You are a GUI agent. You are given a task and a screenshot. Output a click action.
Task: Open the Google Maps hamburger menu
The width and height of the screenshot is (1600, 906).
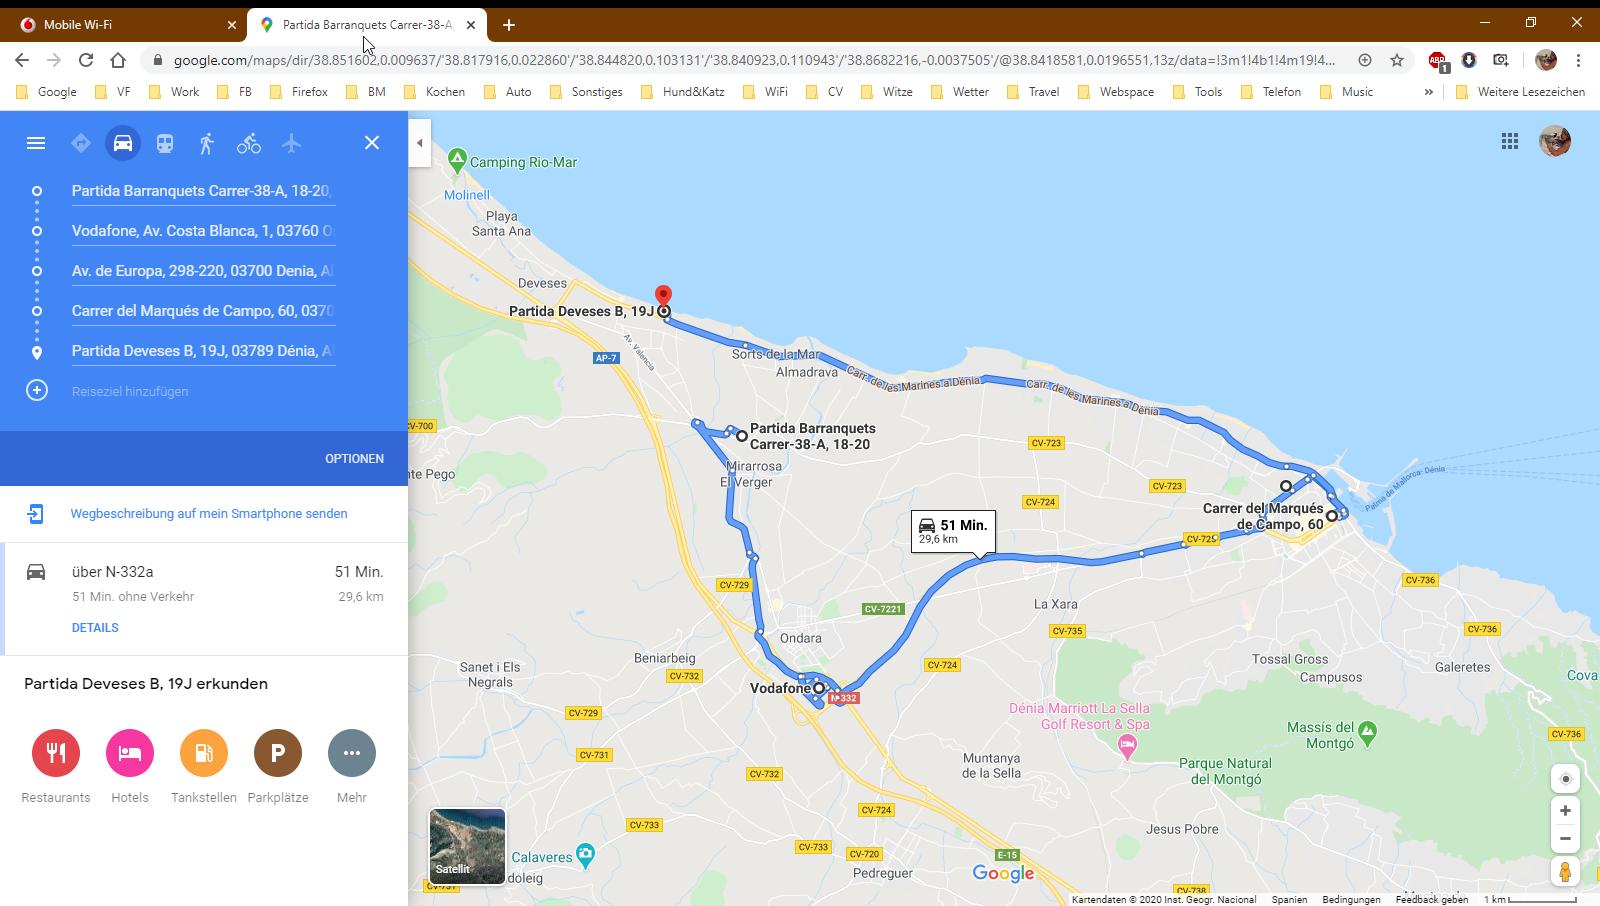(36, 143)
